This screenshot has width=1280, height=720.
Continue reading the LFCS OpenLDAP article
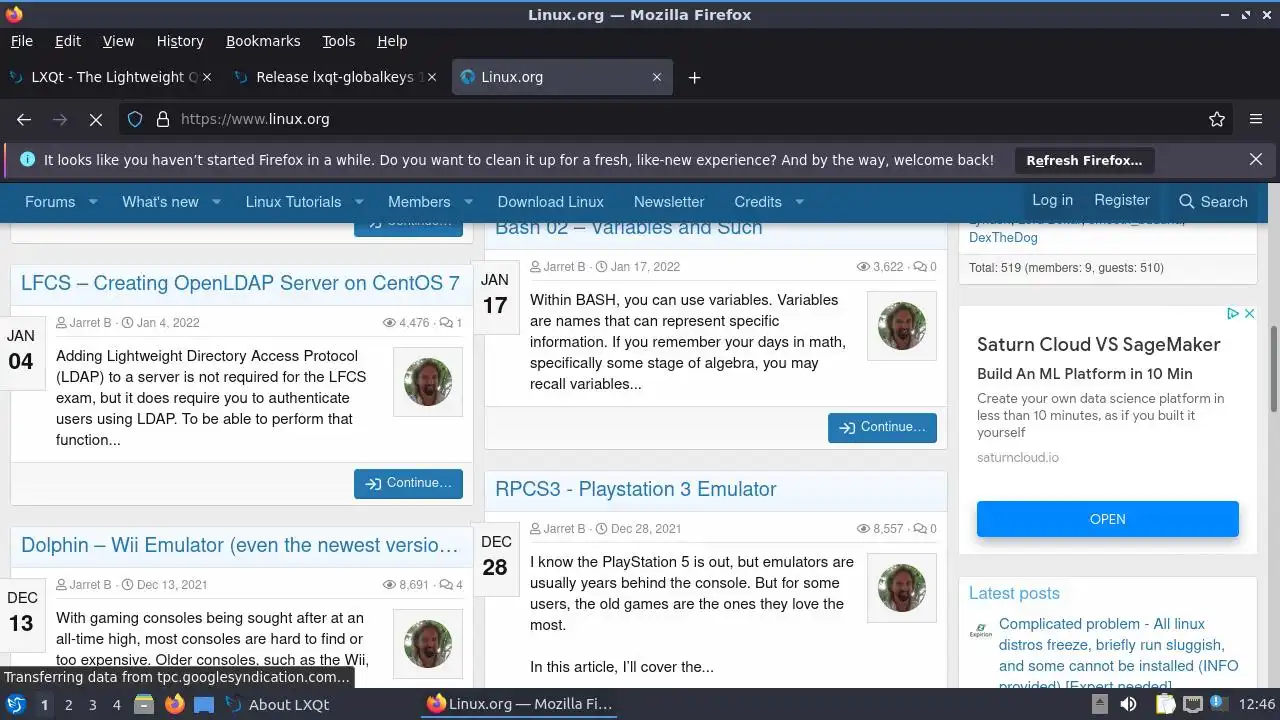pos(408,483)
